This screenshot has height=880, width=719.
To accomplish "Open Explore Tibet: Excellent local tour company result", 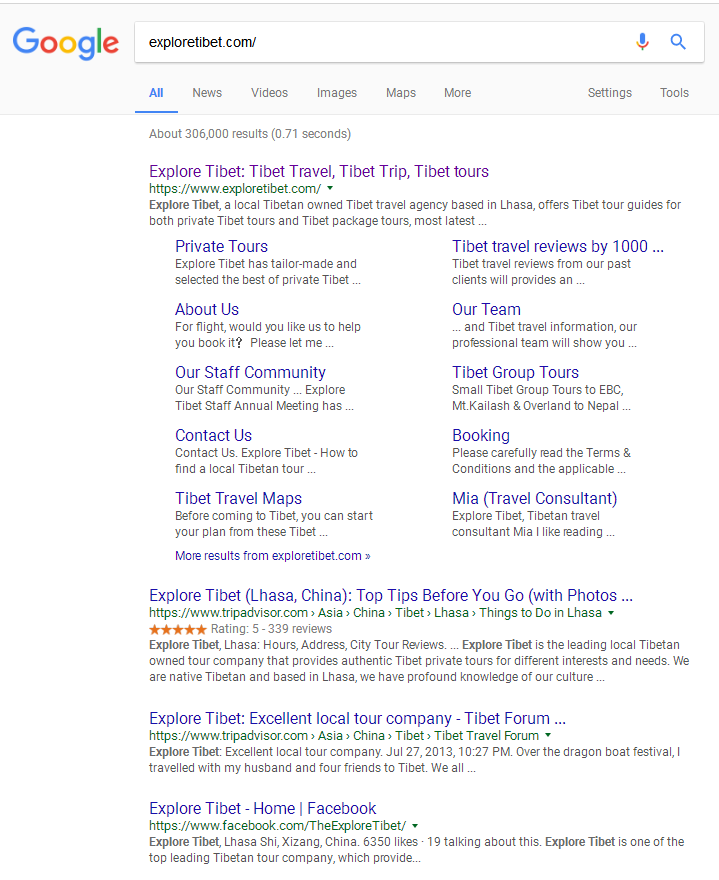I will [x=358, y=718].
